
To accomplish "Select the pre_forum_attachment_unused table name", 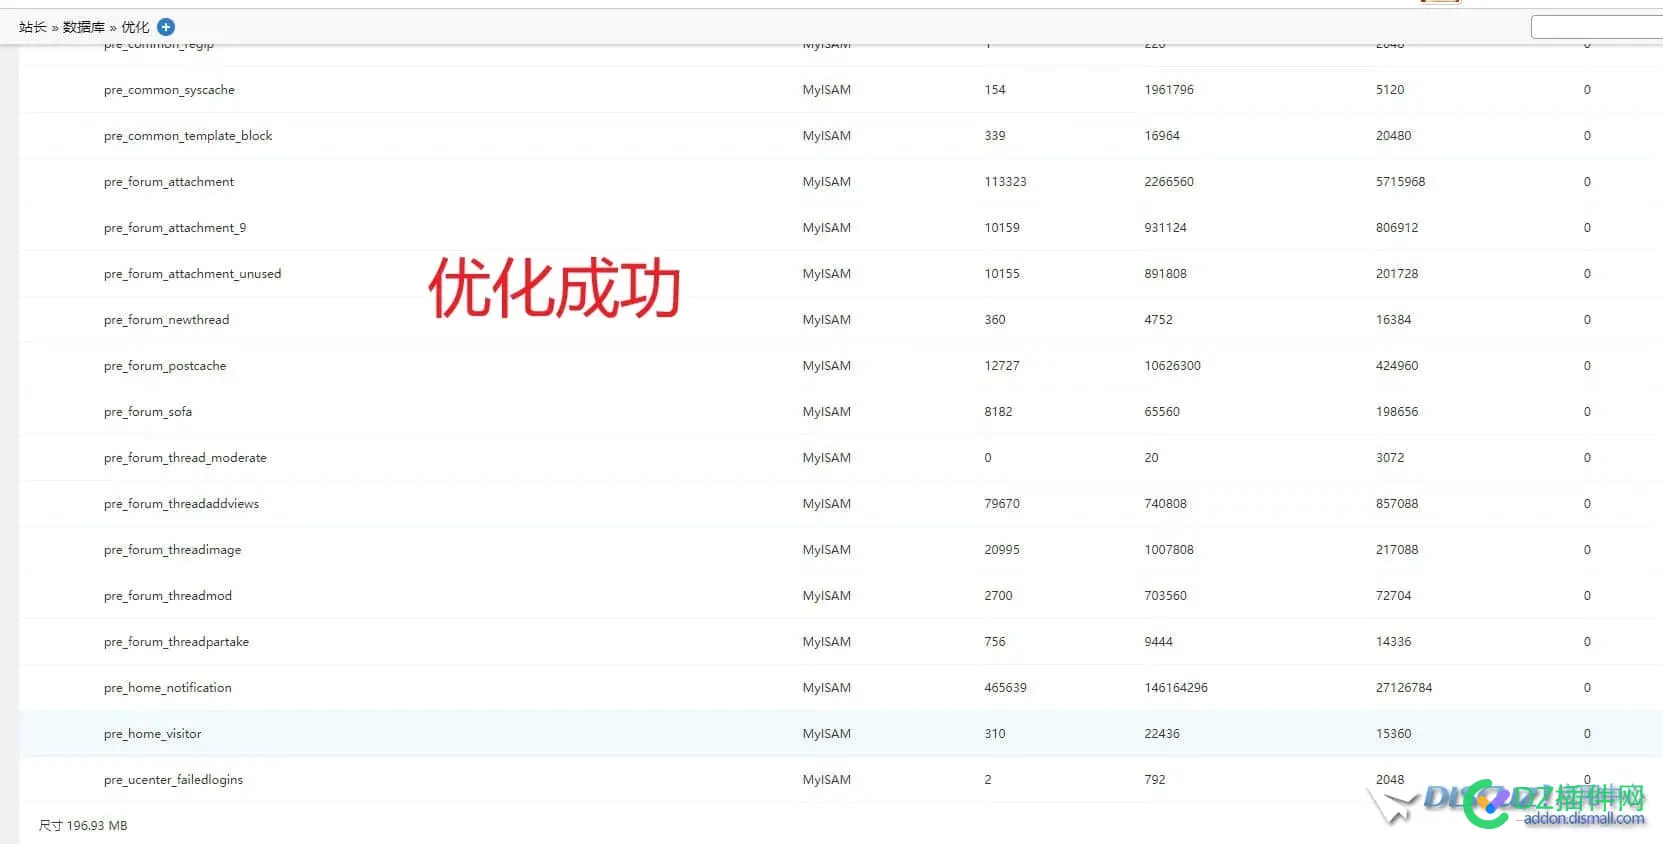I will 192,274.
